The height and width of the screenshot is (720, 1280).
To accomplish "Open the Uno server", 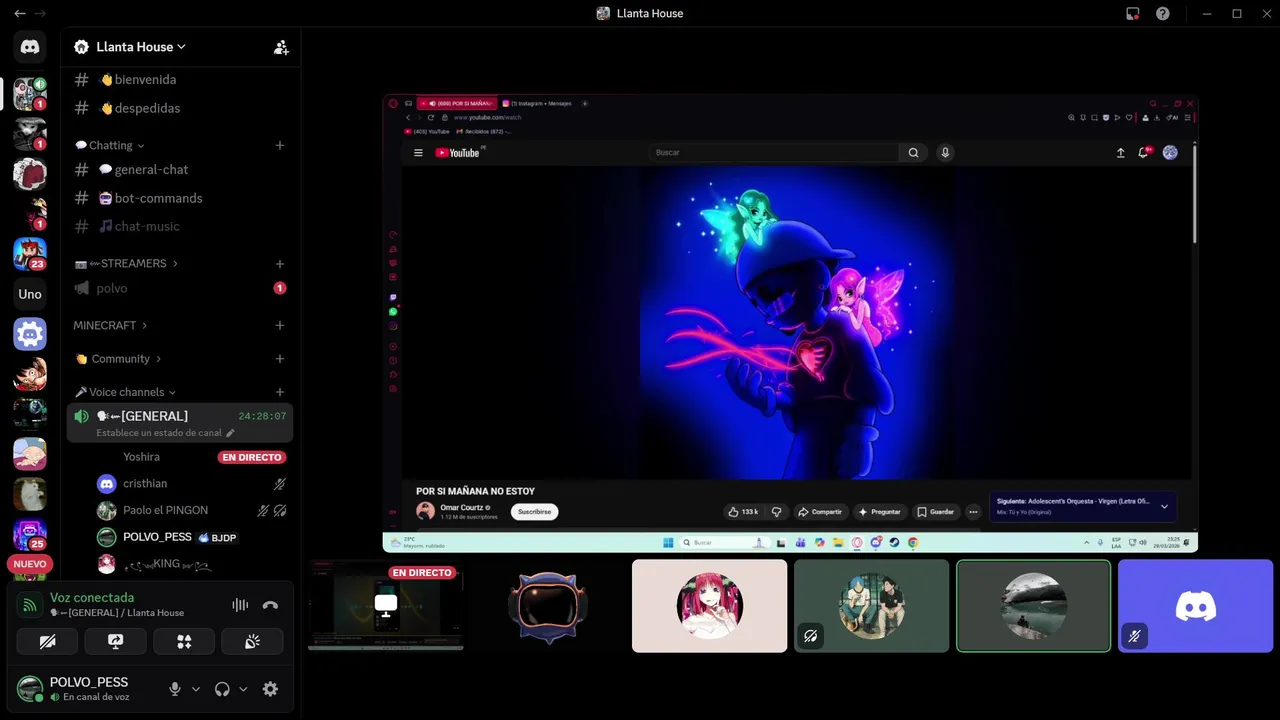I will pos(30,294).
